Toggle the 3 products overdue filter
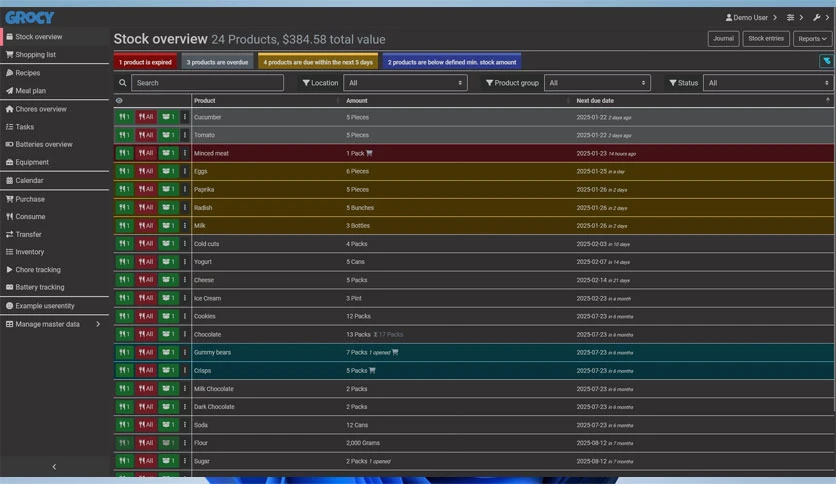Image resolution: width=836 pixels, height=484 pixels. (x=217, y=62)
